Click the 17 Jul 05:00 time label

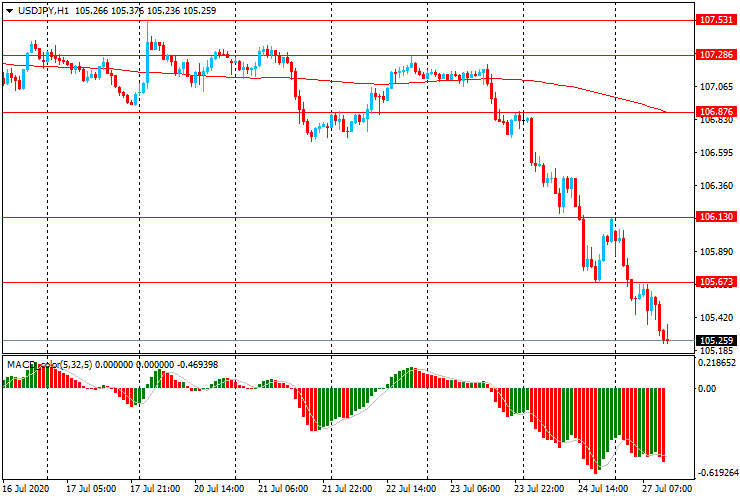coord(91,489)
